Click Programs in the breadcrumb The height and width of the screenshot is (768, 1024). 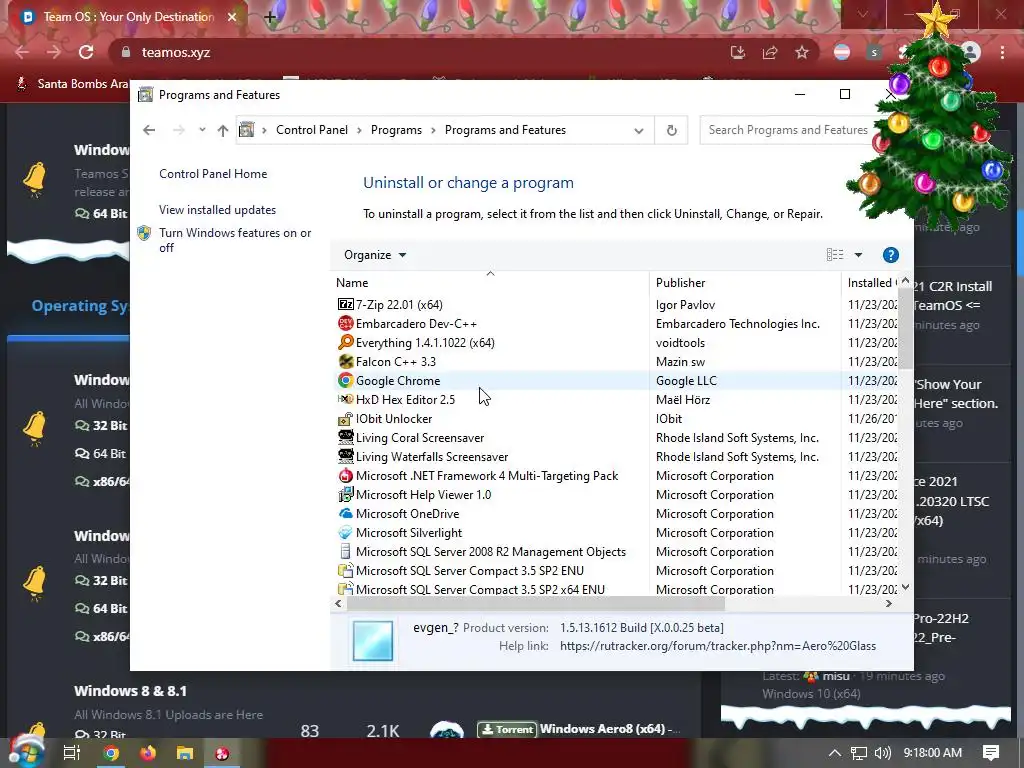click(x=396, y=130)
